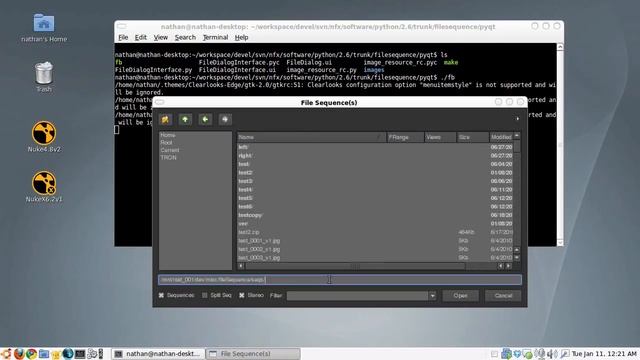The height and width of the screenshot is (360, 640).
Task: Select Root in the bookmarks list
Action: [x=166, y=142]
